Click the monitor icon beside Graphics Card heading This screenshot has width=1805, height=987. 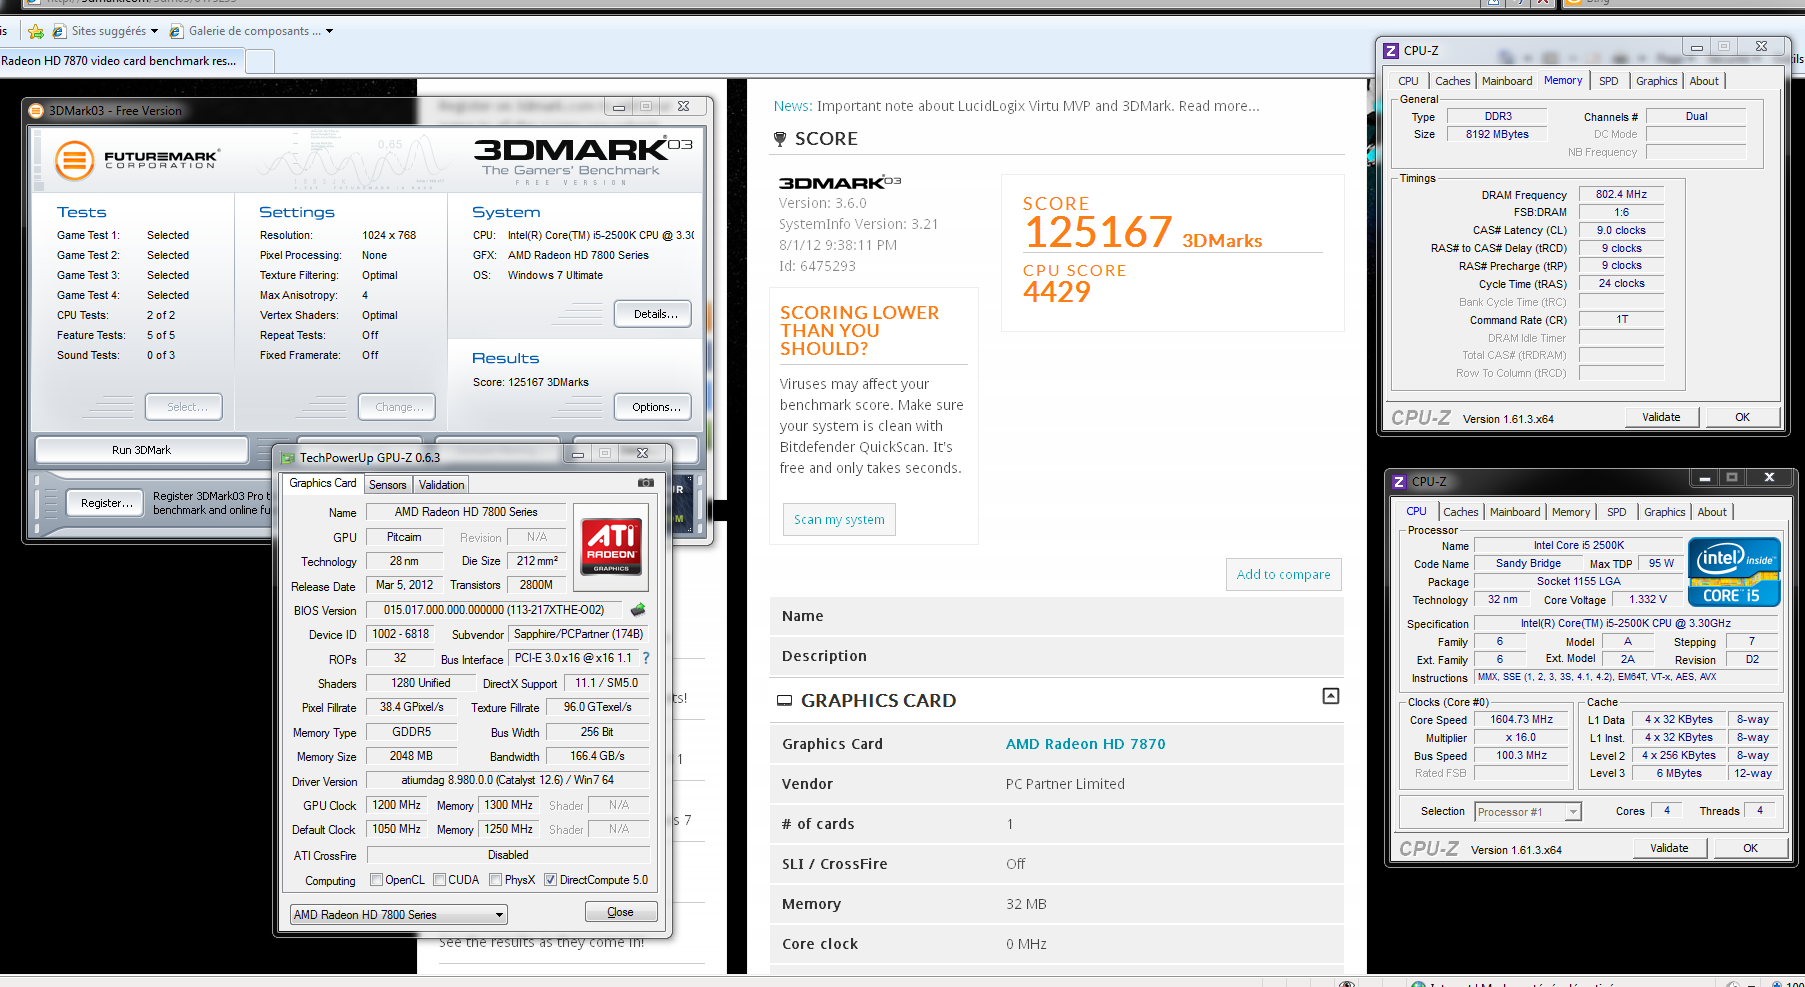(785, 701)
